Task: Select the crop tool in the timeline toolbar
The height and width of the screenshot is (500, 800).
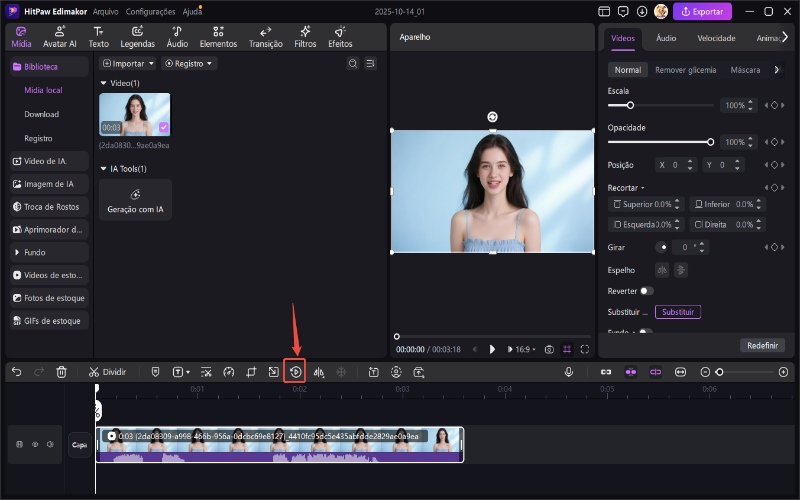Action: point(251,371)
